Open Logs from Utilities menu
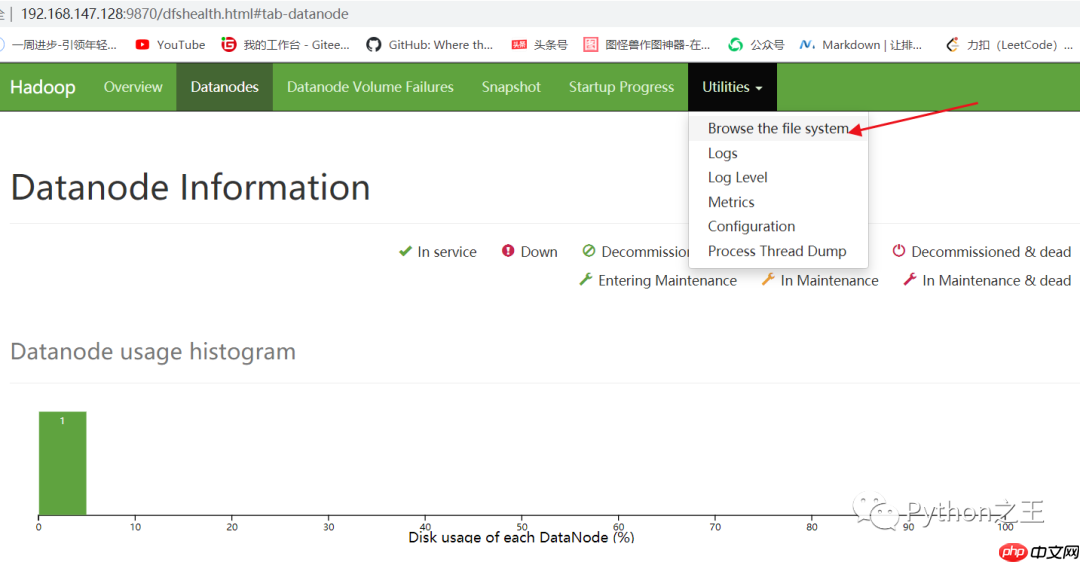1080x562 pixels. [722, 153]
